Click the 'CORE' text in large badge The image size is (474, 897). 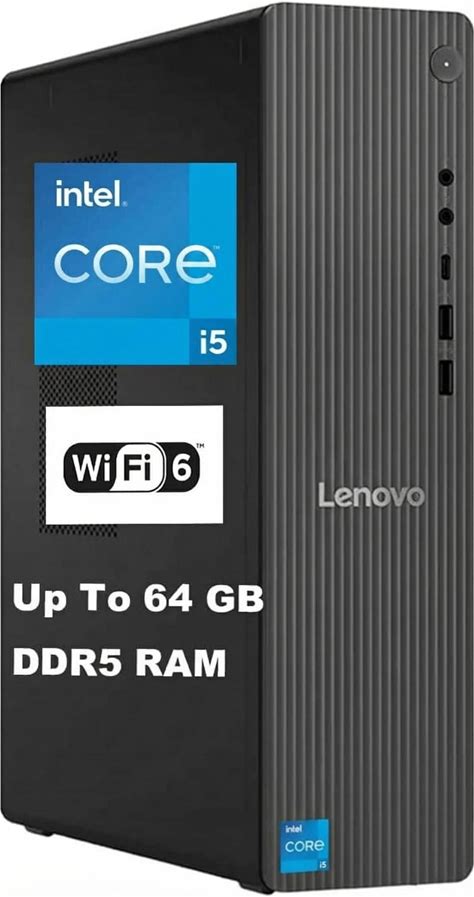coord(136,264)
